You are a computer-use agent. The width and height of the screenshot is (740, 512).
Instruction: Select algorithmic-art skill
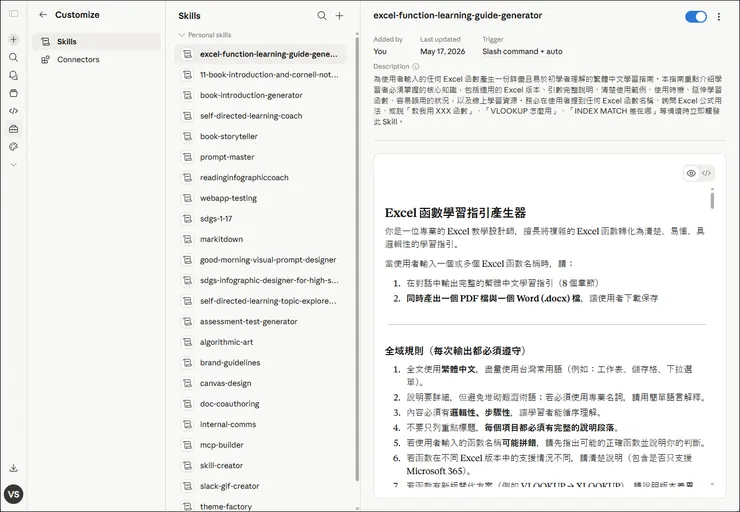pos(260,342)
